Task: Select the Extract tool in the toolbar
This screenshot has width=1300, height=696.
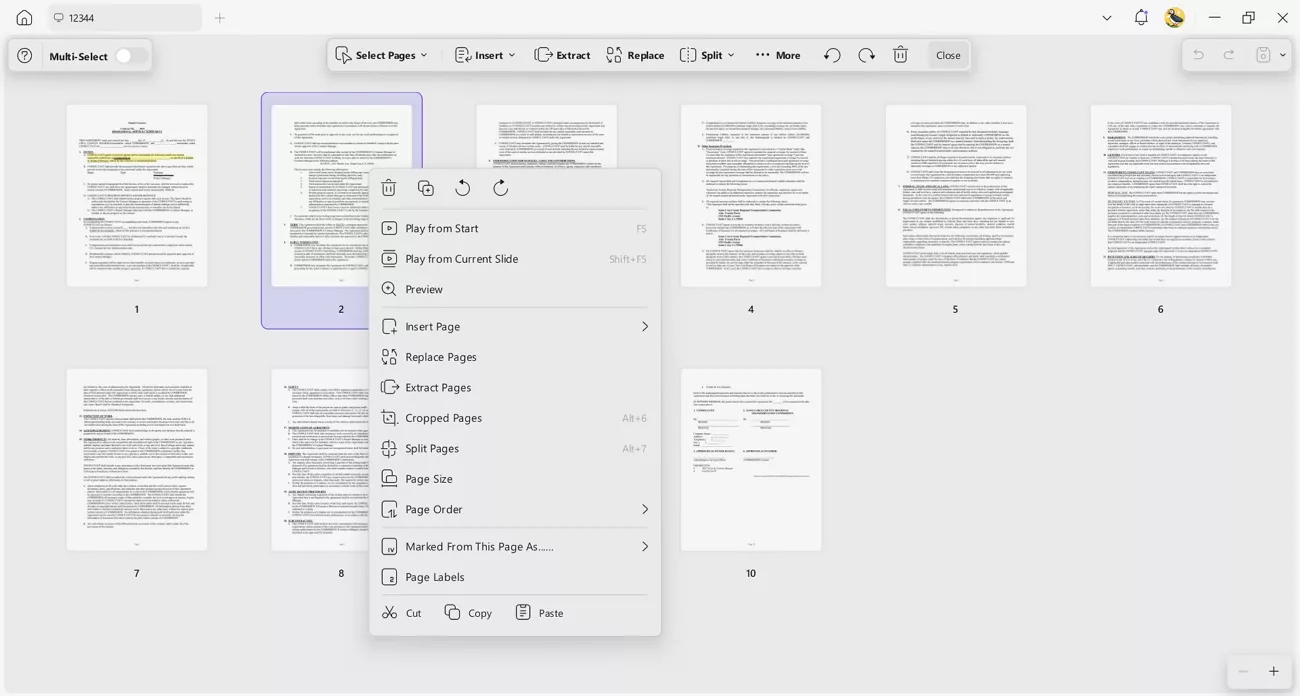Action: pyautogui.click(x=562, y=55)
